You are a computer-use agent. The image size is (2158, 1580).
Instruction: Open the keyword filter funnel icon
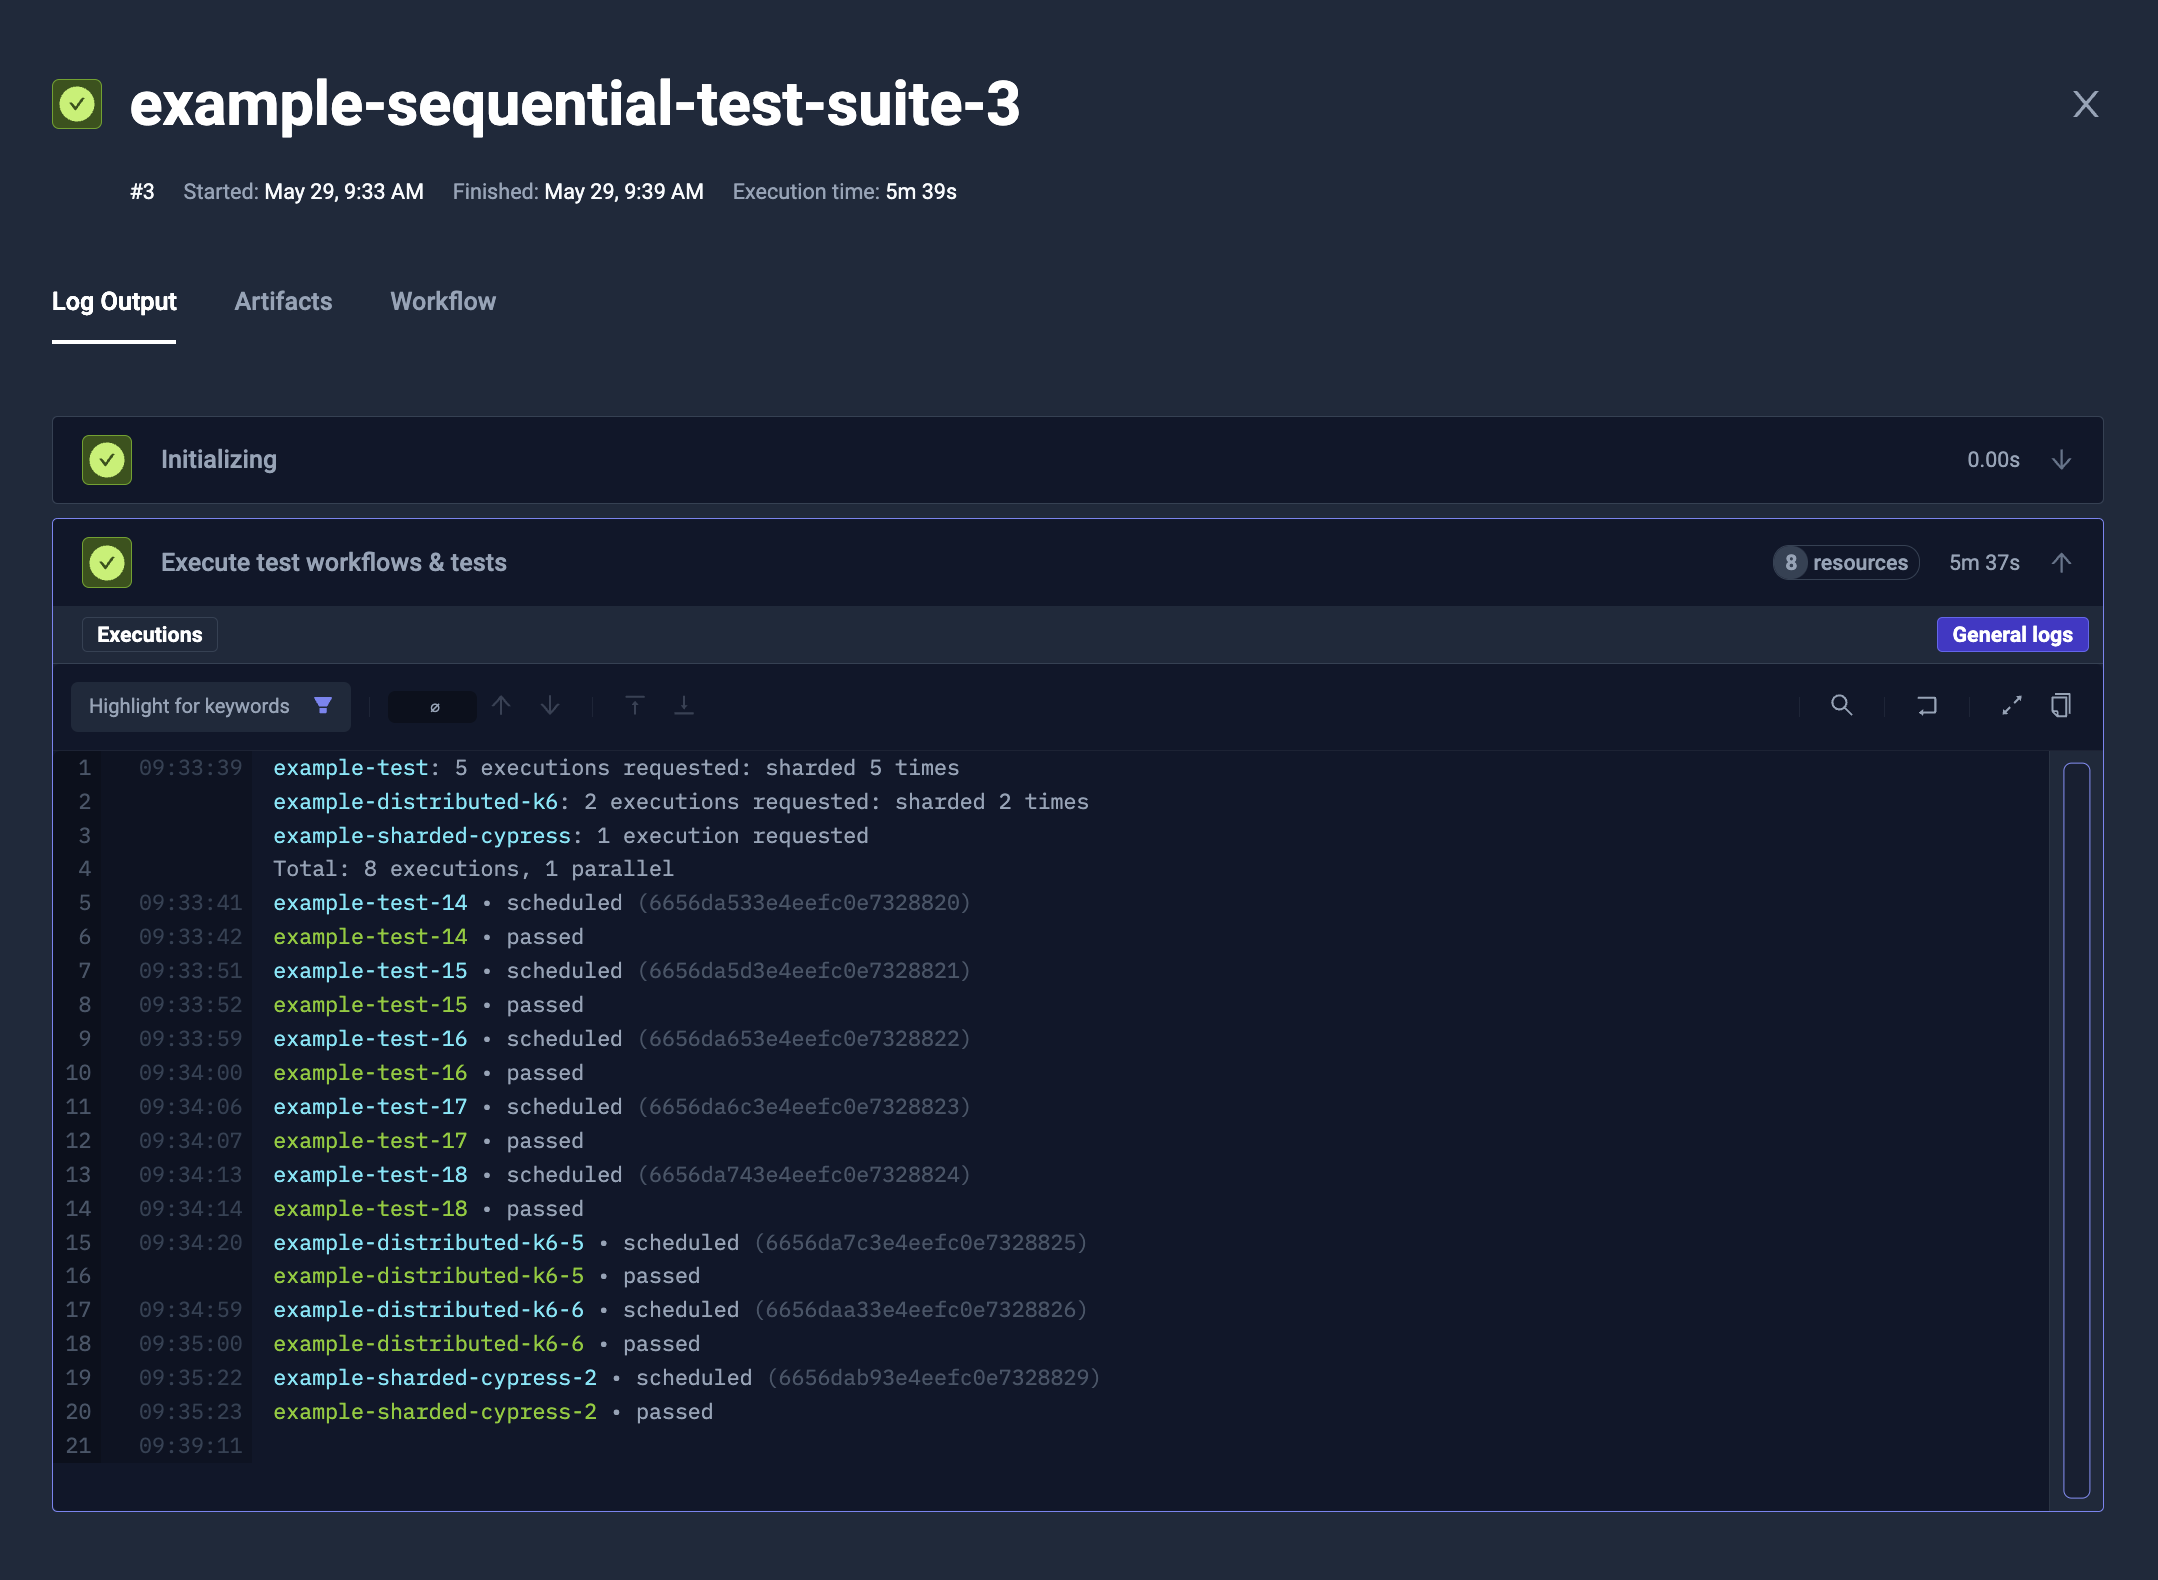(323, 705)
